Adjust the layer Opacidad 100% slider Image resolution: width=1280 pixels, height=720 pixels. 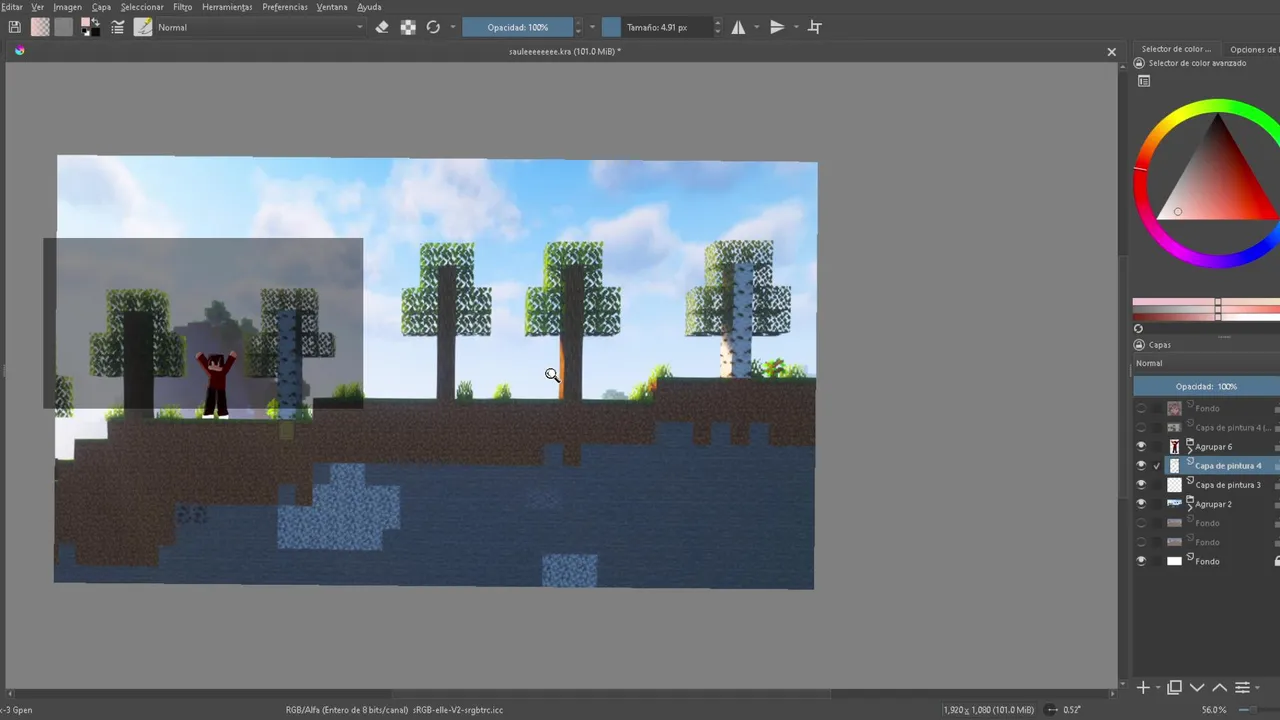pyautogui.click(x=1206, y=386)
